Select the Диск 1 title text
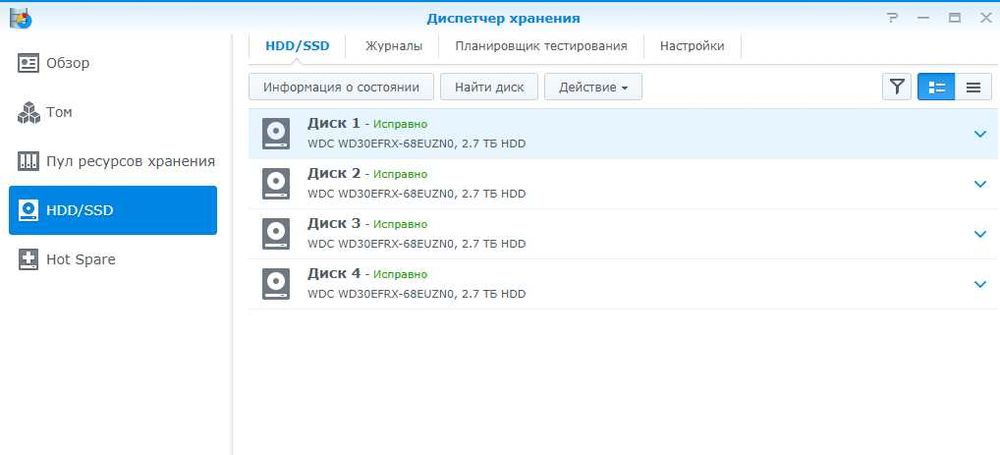 (334, 123)
